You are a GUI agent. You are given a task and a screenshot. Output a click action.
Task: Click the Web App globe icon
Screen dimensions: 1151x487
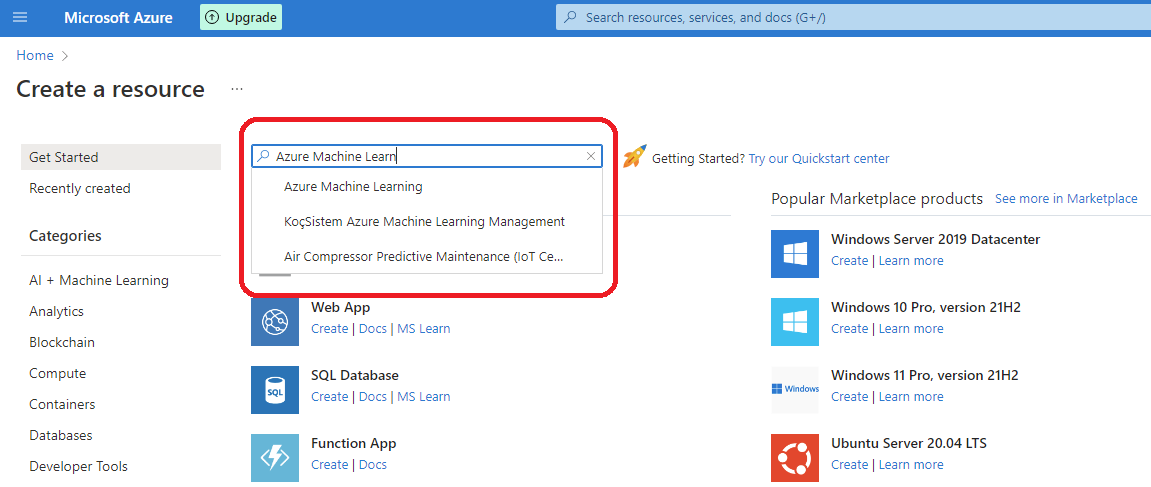click(275, 322)
